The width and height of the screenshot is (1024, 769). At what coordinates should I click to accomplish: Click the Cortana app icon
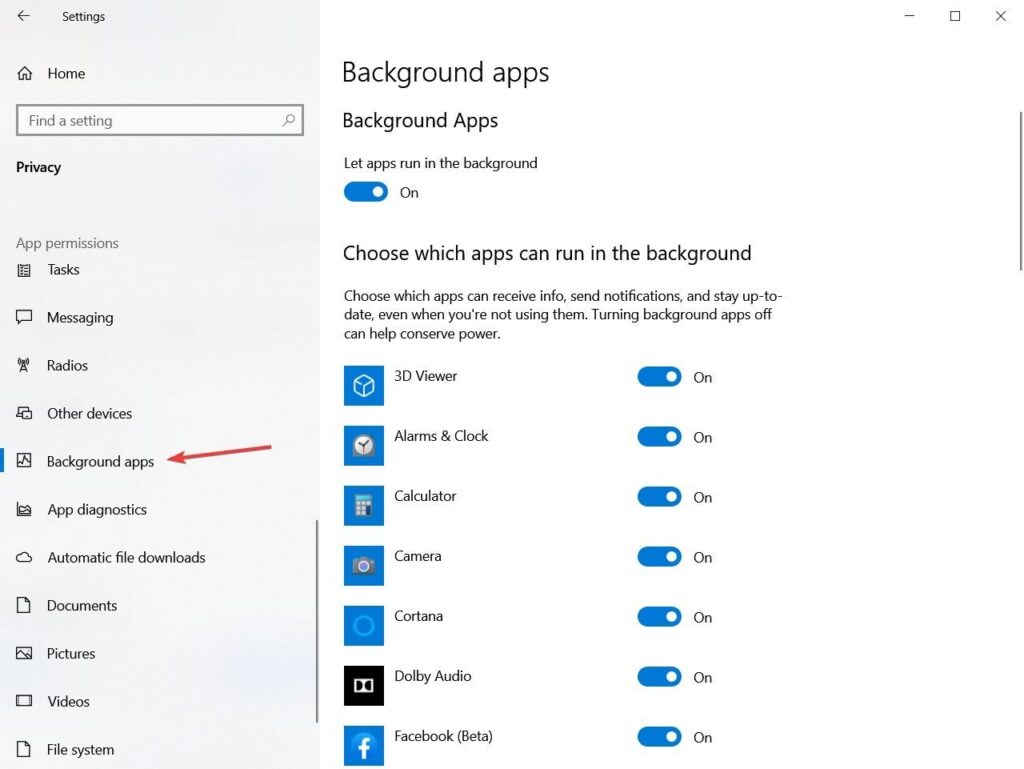[x=364, y=625]
